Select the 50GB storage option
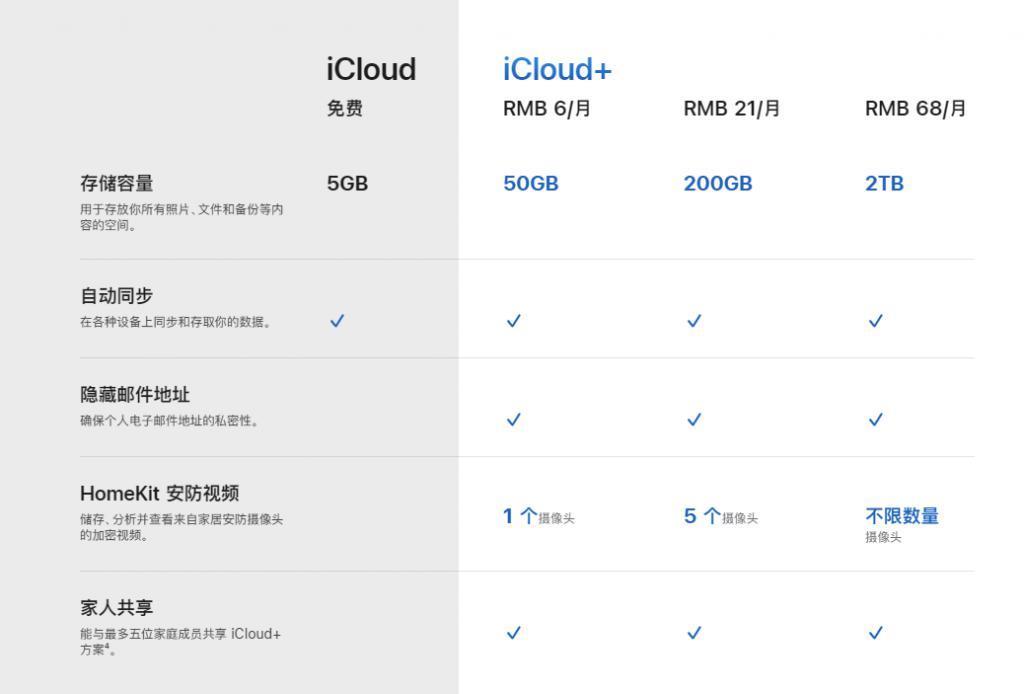 click(x=531, y=183)
